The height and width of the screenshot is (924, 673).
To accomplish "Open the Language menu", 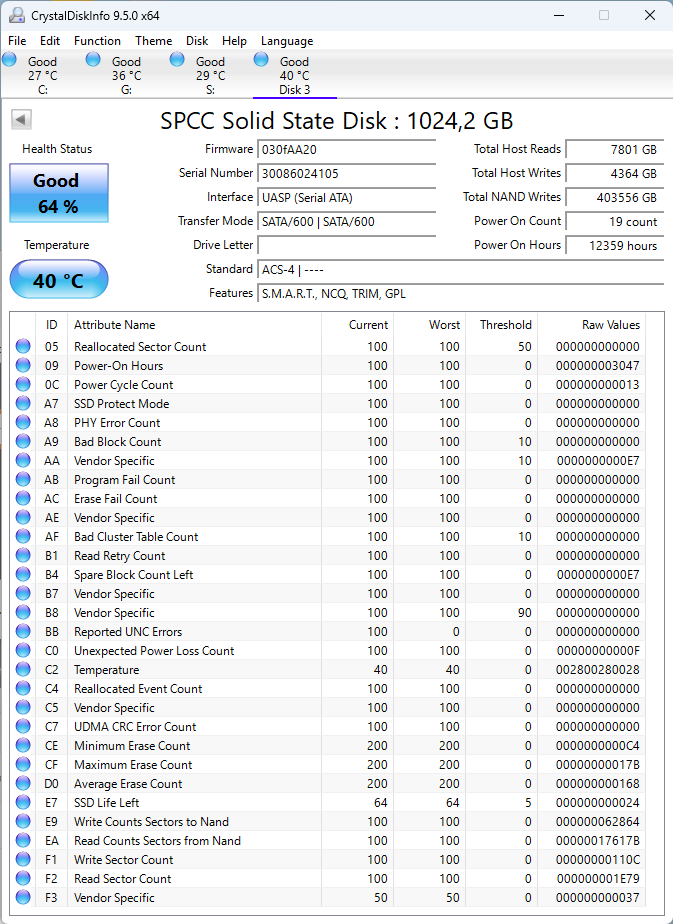I will pyautogui.click(x=287, y=41).
